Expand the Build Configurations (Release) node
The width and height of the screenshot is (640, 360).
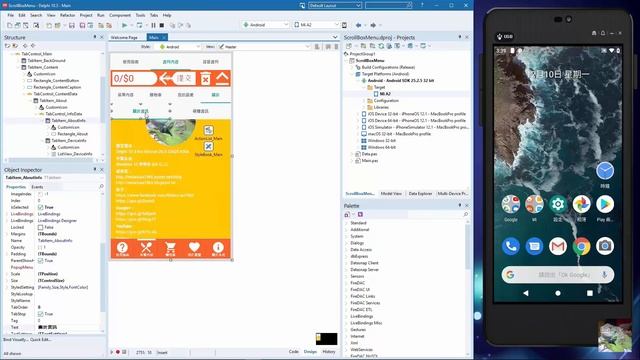coord(352,67)
